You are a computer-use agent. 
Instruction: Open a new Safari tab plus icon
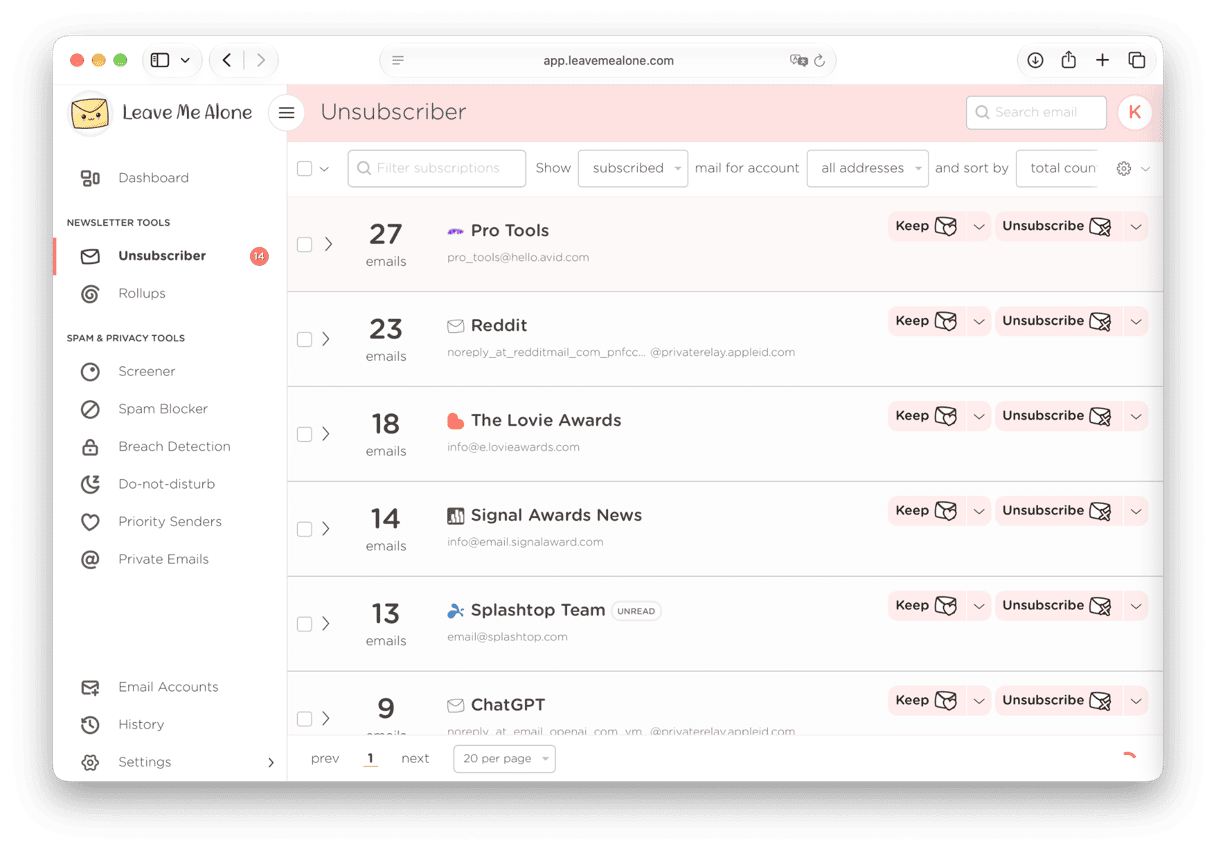pyautogui.click(x=1102, y=60)
